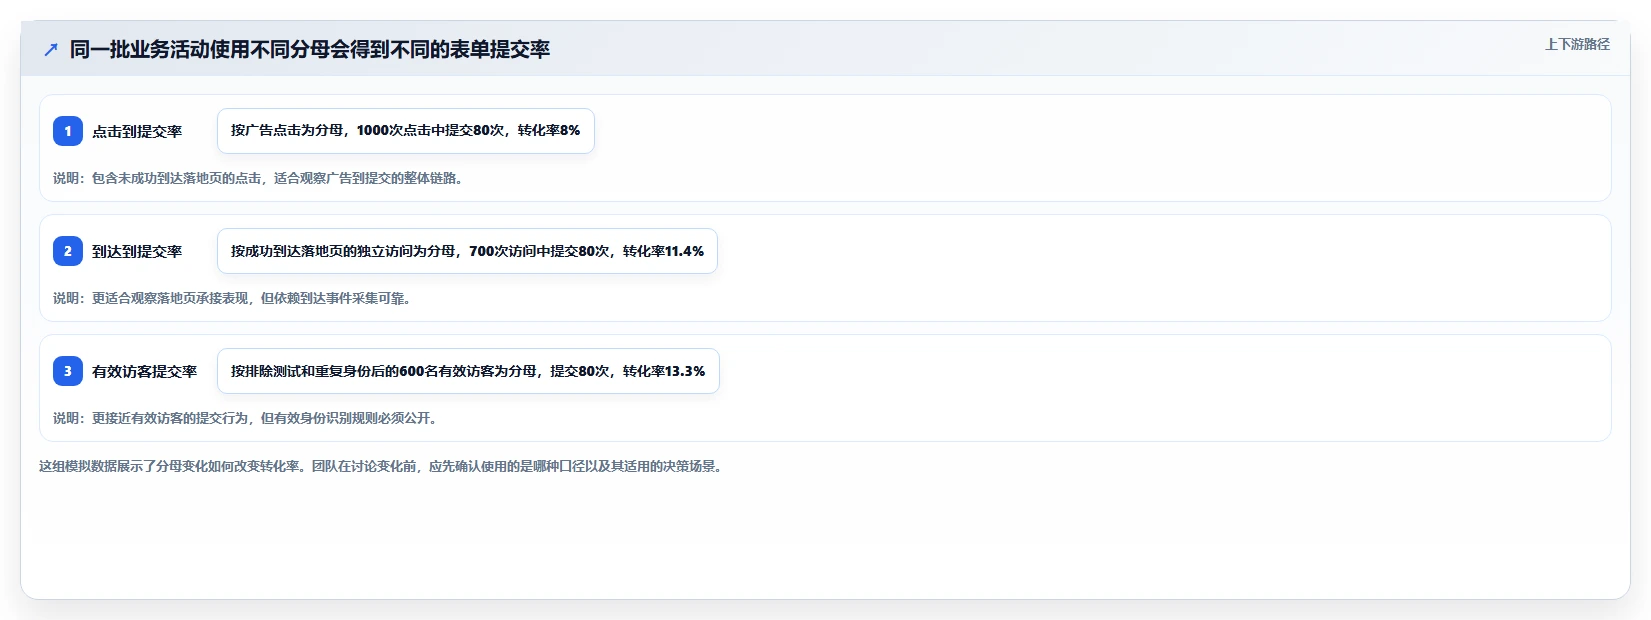Screen dimensions: 1651x620
Task: Click the footer text 这组模拟数据展示了分母变化如何改变转化率
Action: point(380,466)
